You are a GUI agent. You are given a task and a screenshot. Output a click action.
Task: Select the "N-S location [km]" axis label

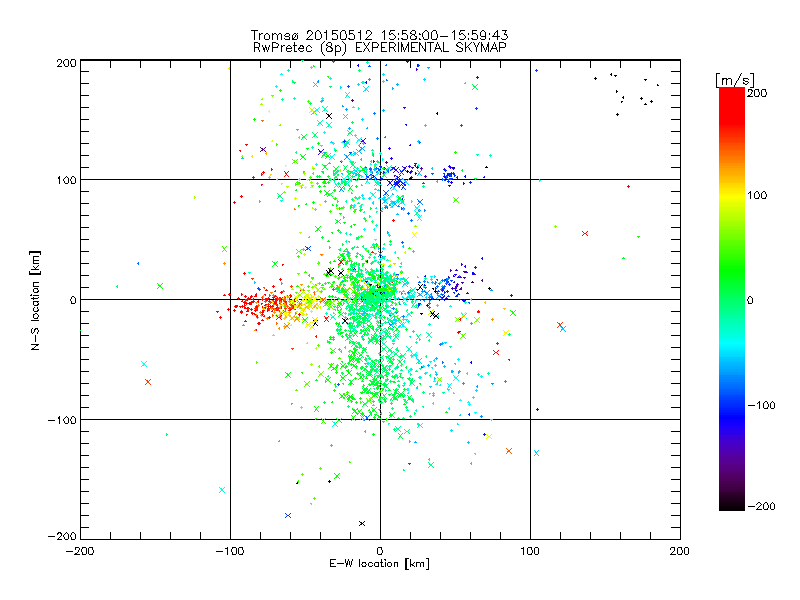(35, 300)
